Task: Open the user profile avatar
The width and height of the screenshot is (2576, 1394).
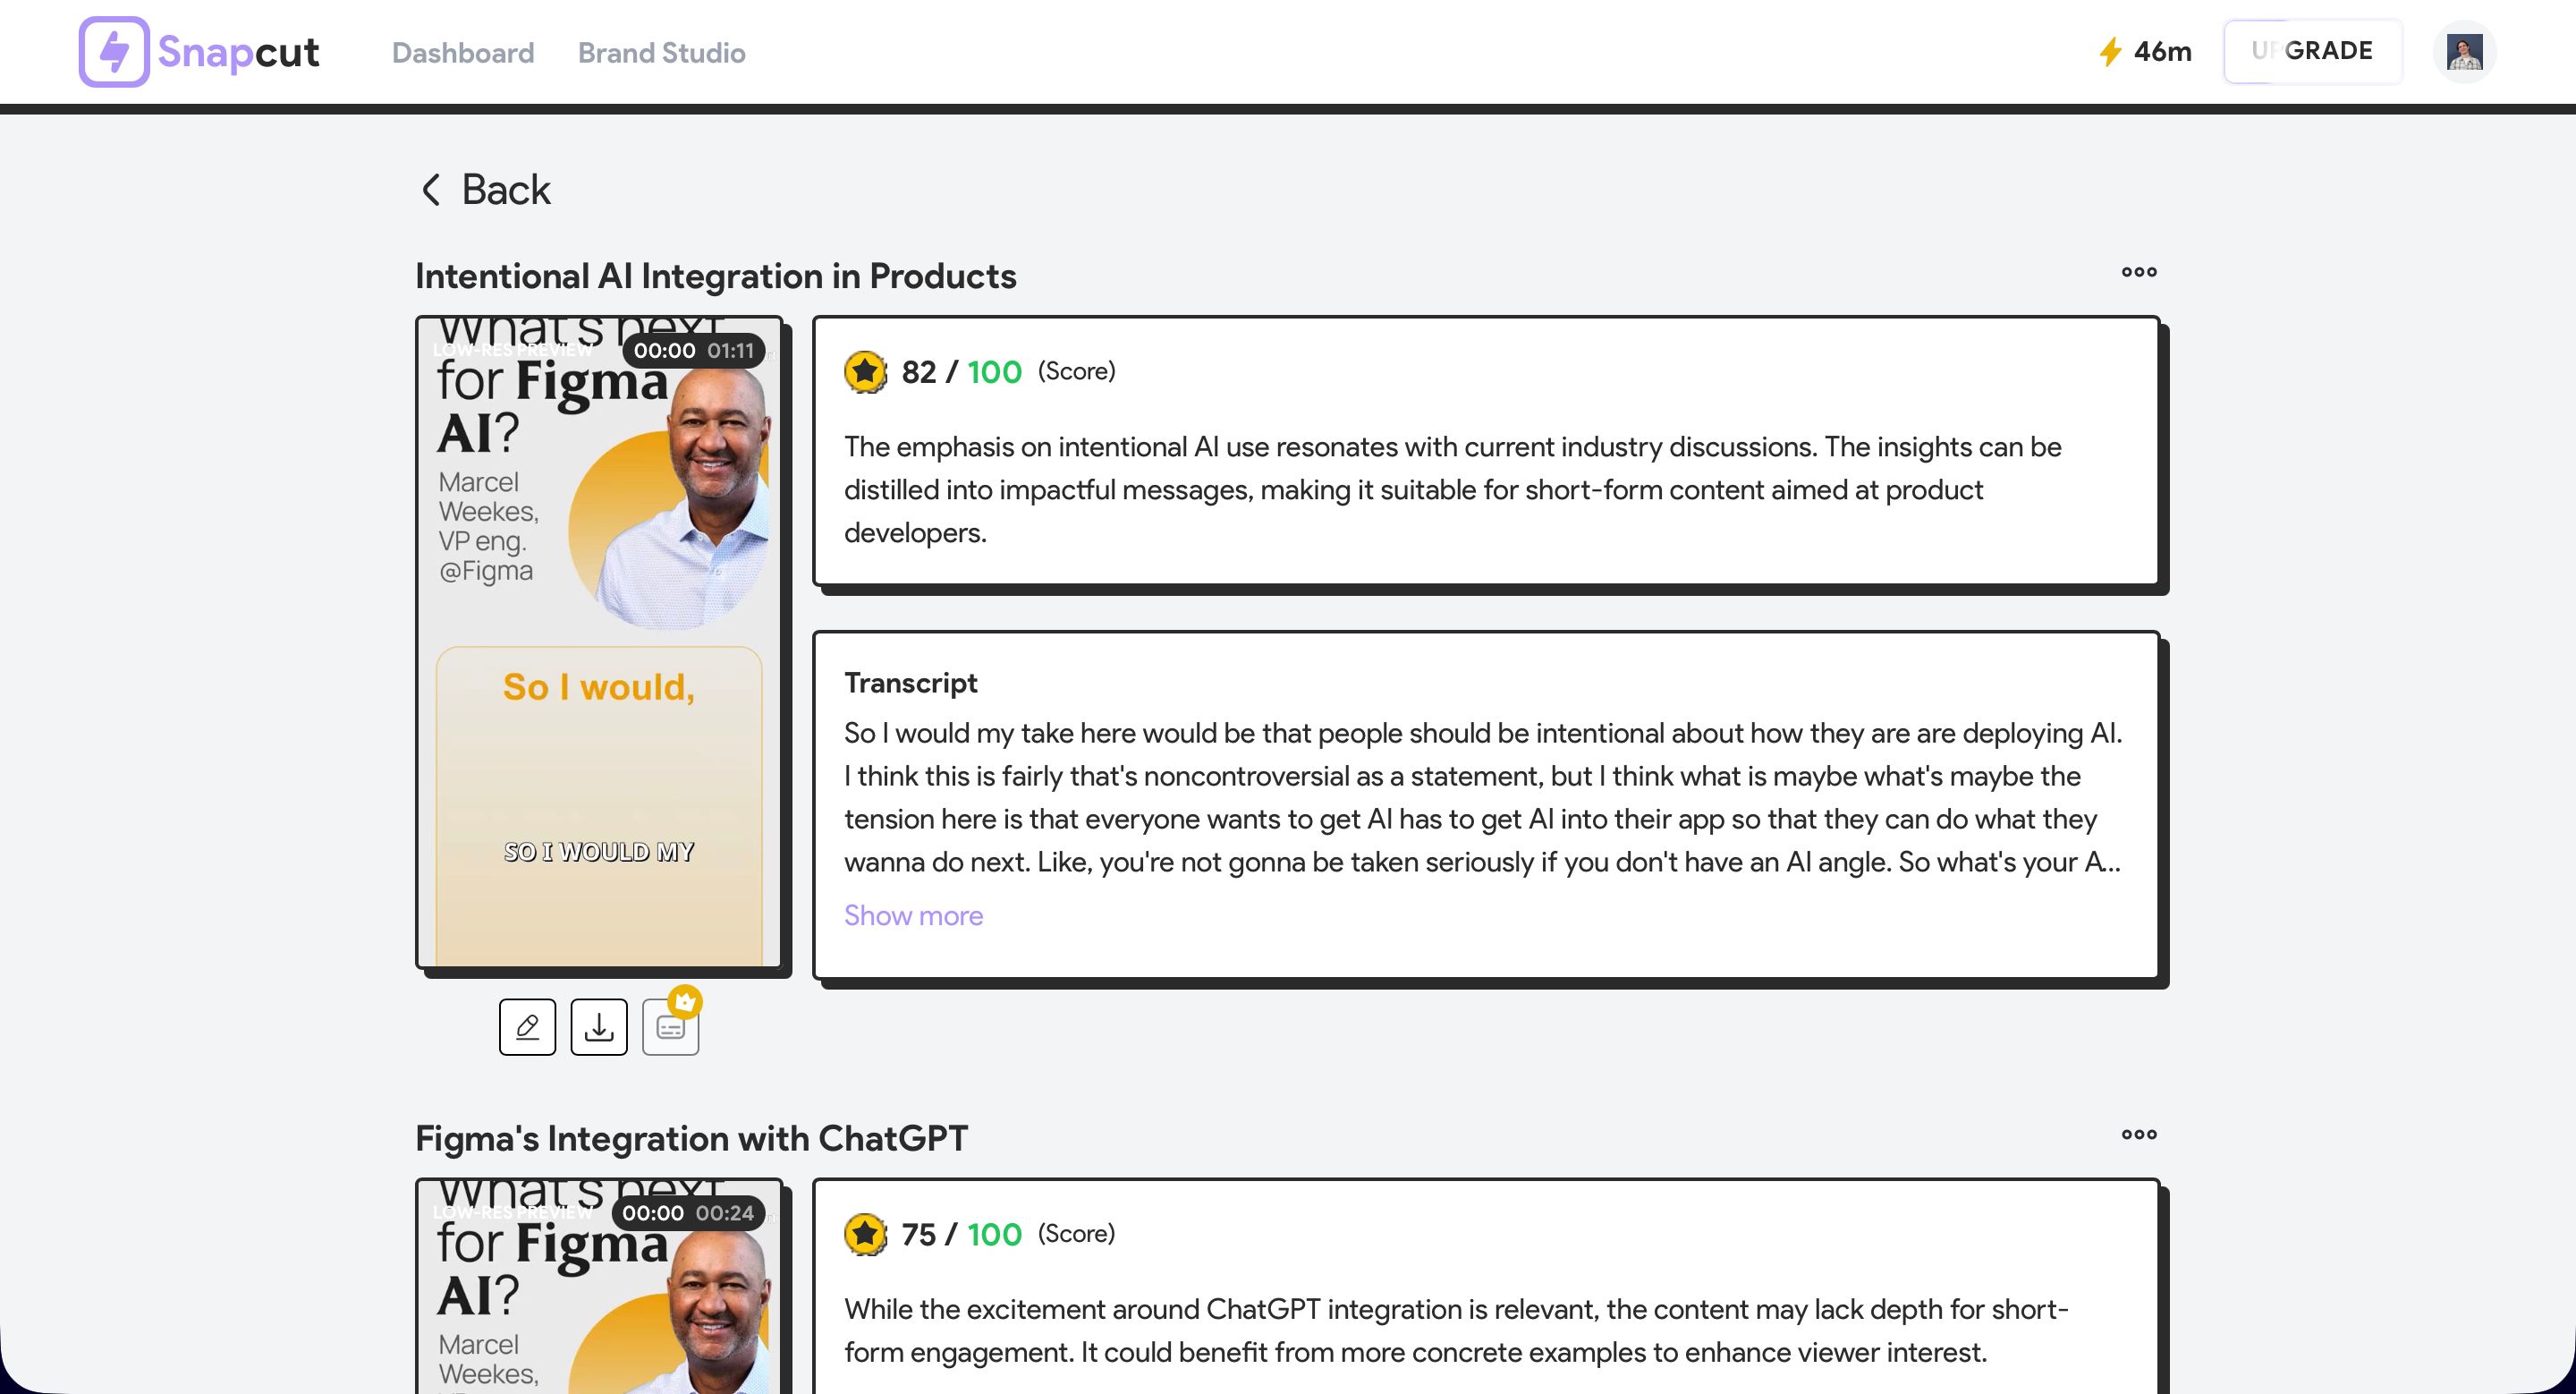Action: 2464,52
